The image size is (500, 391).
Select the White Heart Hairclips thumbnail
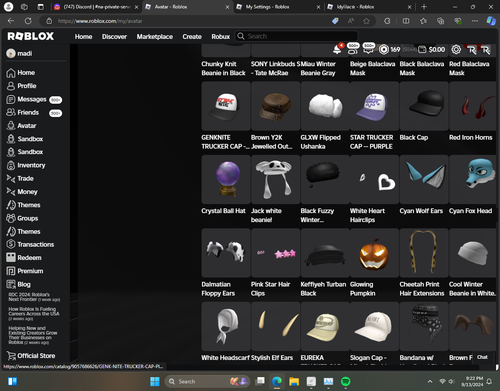(374, 179)
